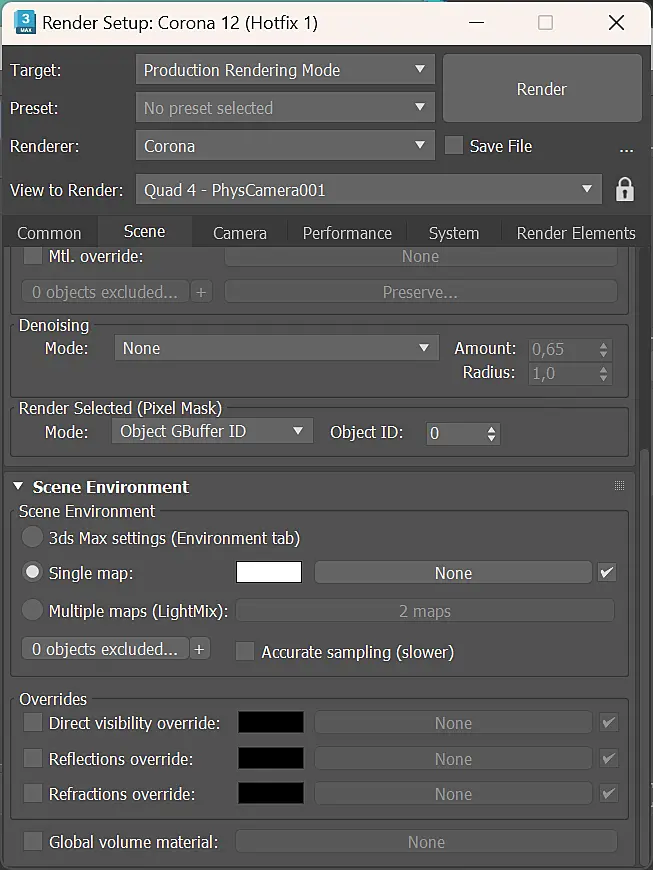653x870 pixels.
Task: Click the Render button
Action: [x=542, y=89]
